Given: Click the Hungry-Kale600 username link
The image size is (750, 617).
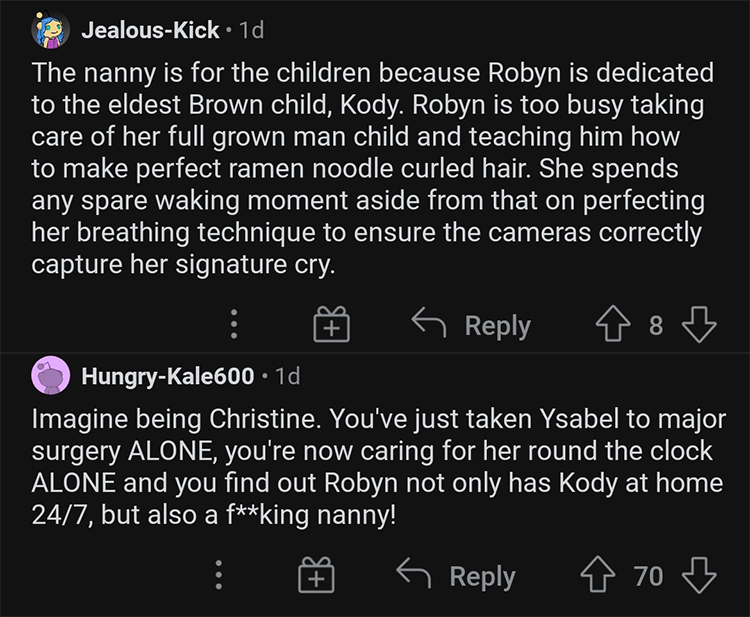Looking at the screenshot, I should (167, 376).
